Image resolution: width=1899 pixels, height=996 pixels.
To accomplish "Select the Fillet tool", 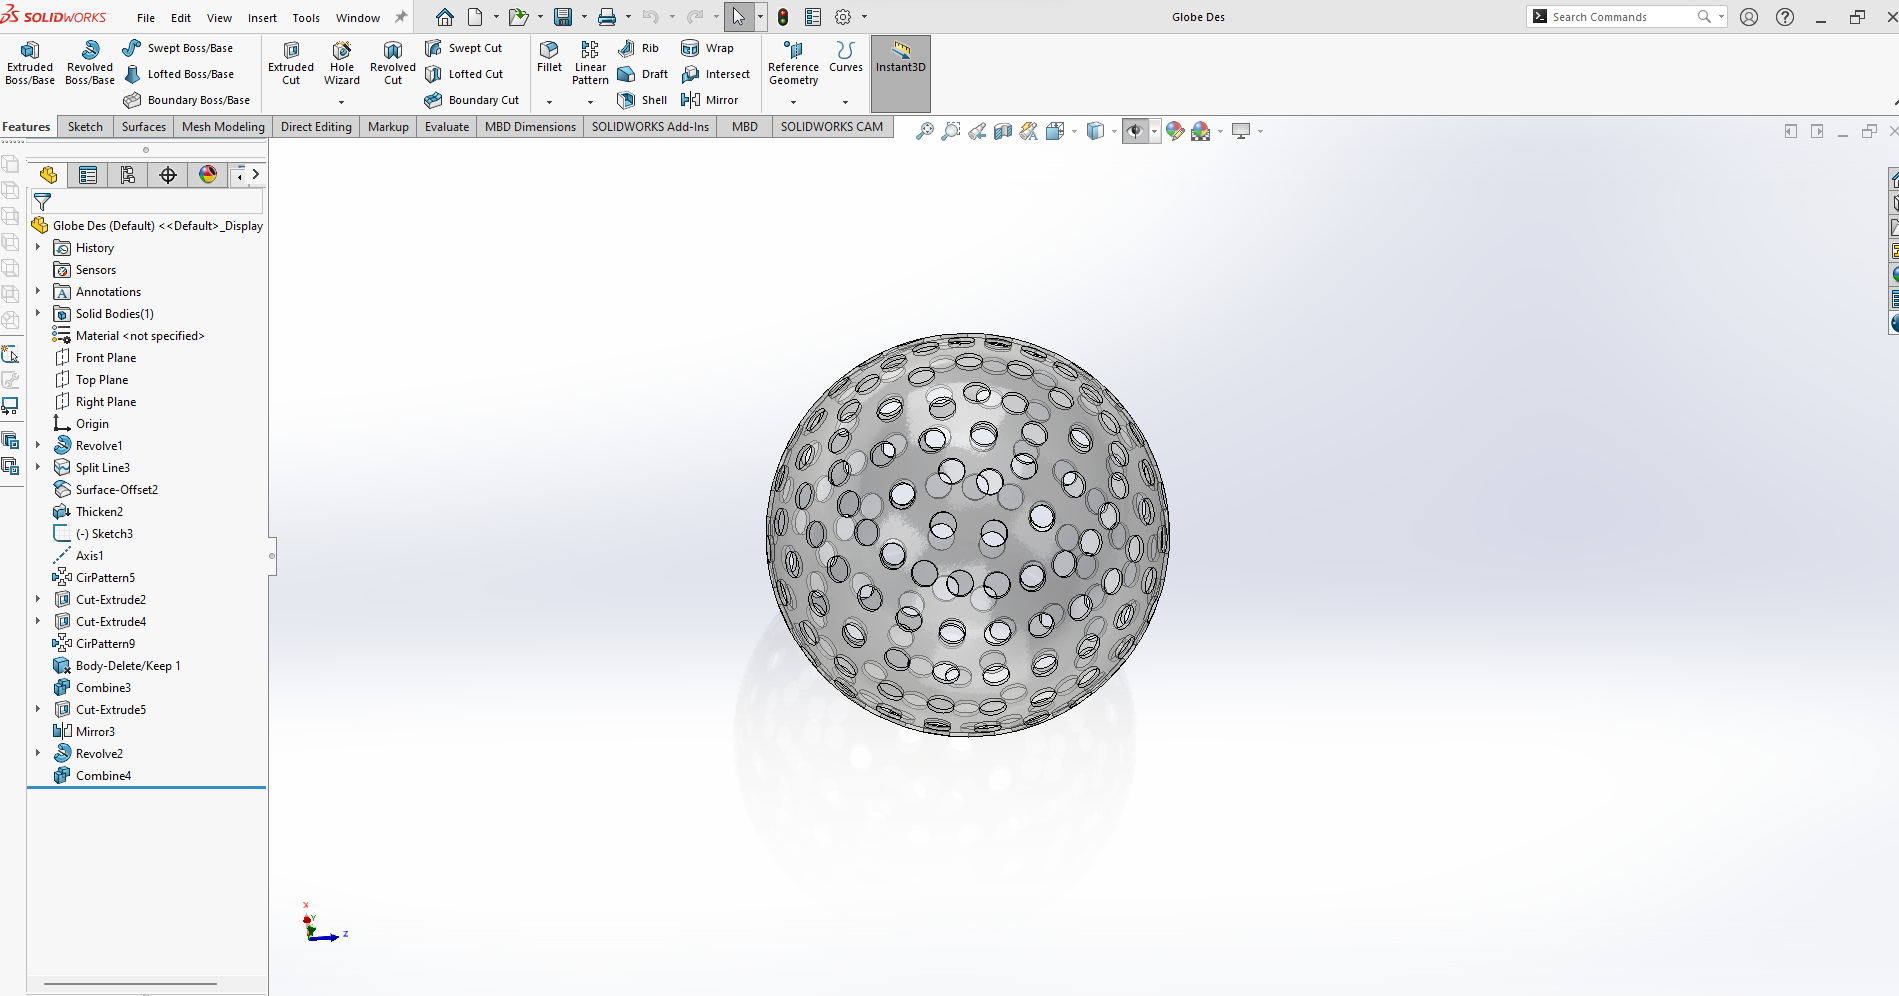I will click(x=549, y=56).
